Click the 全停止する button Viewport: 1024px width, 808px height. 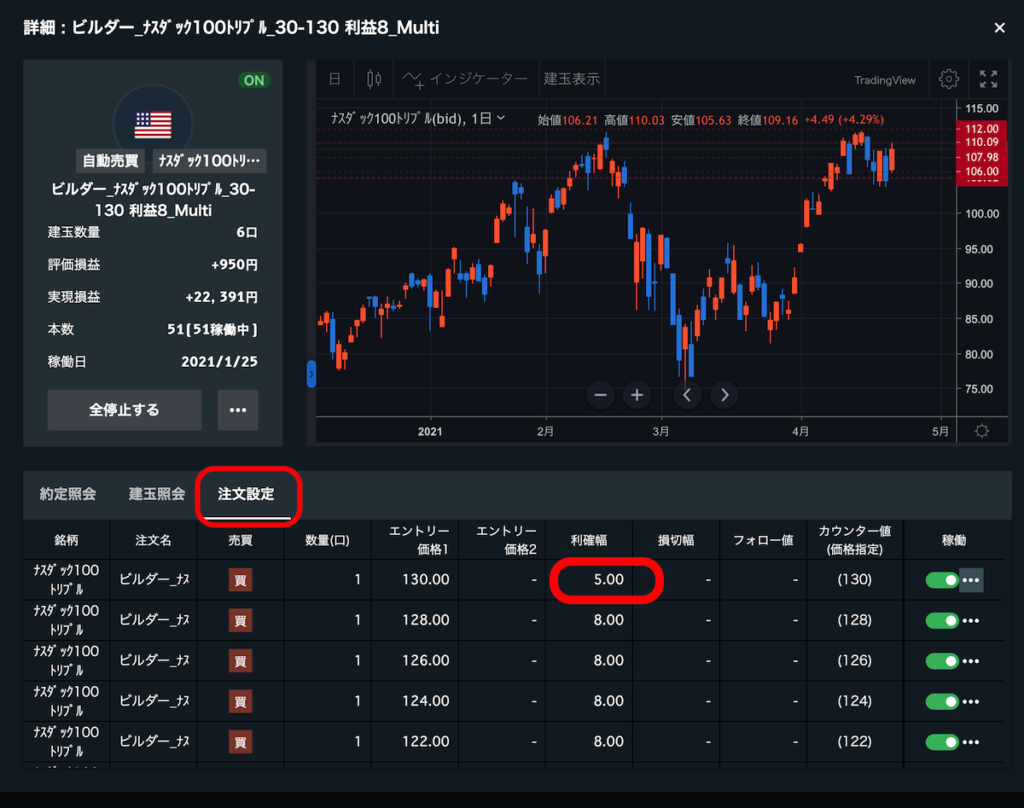pos(124,410)
